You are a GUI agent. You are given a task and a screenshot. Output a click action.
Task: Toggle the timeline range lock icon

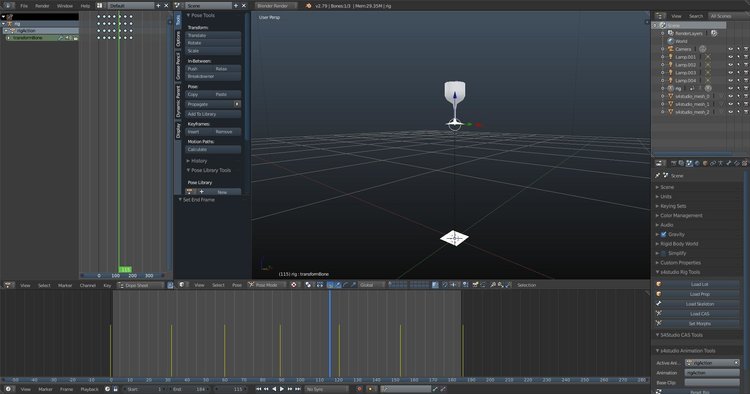[115, 389]
